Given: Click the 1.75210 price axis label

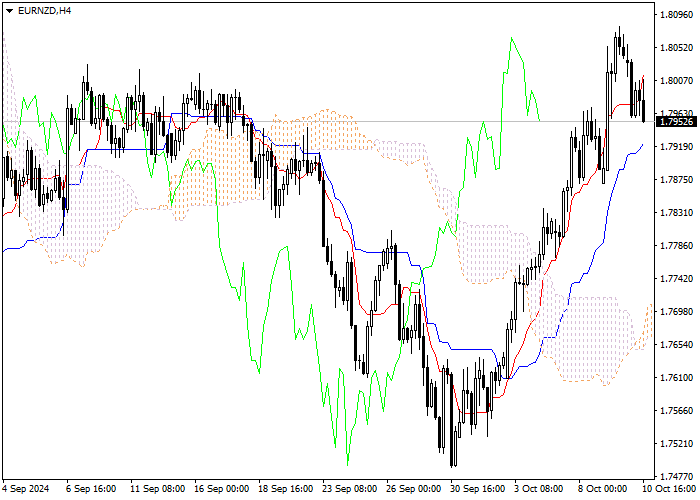Looking at the screenshot, I should [x=677, y=444].
